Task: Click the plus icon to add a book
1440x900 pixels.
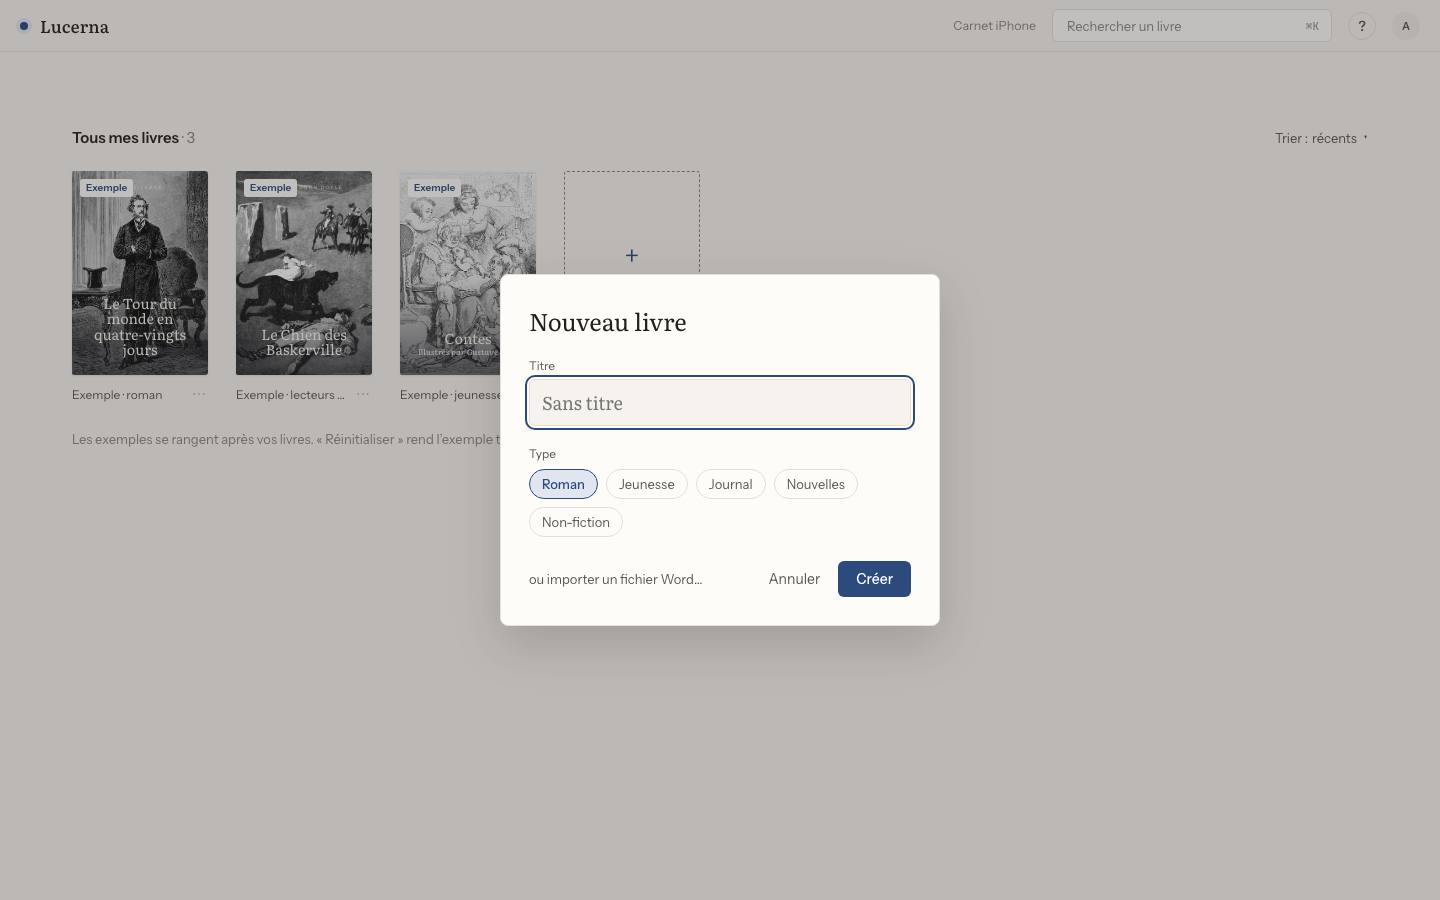Action: (x=631, y=256)
